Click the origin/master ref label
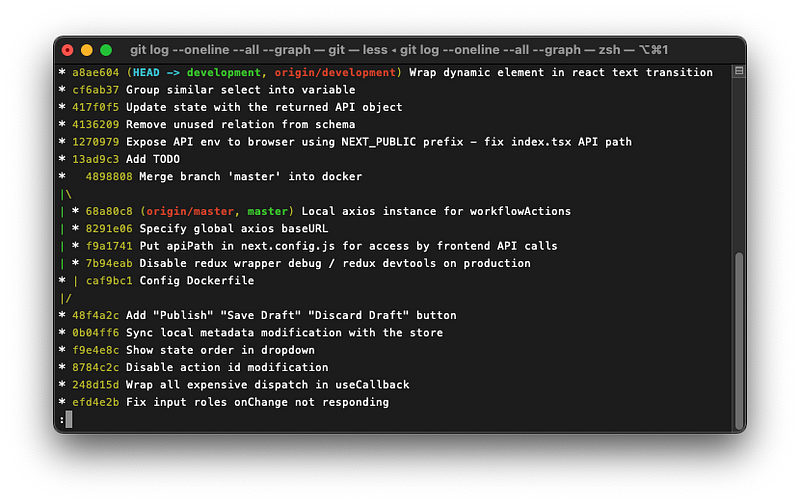 [x=190, y=211]
